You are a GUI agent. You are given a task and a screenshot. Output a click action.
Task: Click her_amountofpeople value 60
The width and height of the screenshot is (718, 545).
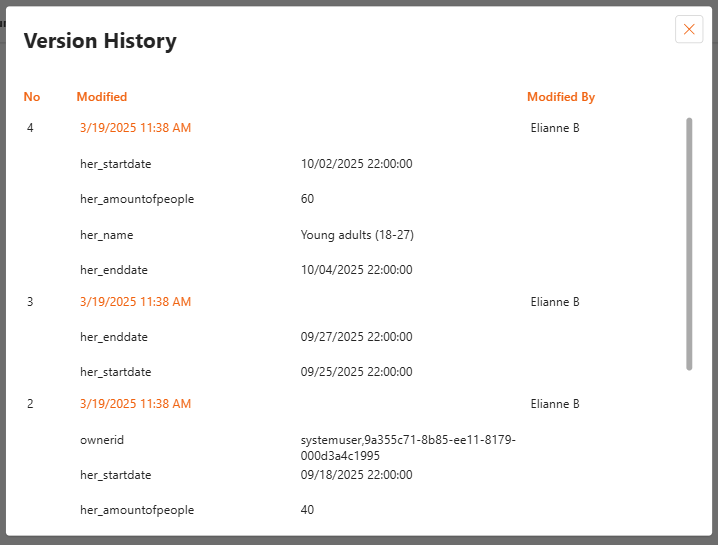[307, 199]
